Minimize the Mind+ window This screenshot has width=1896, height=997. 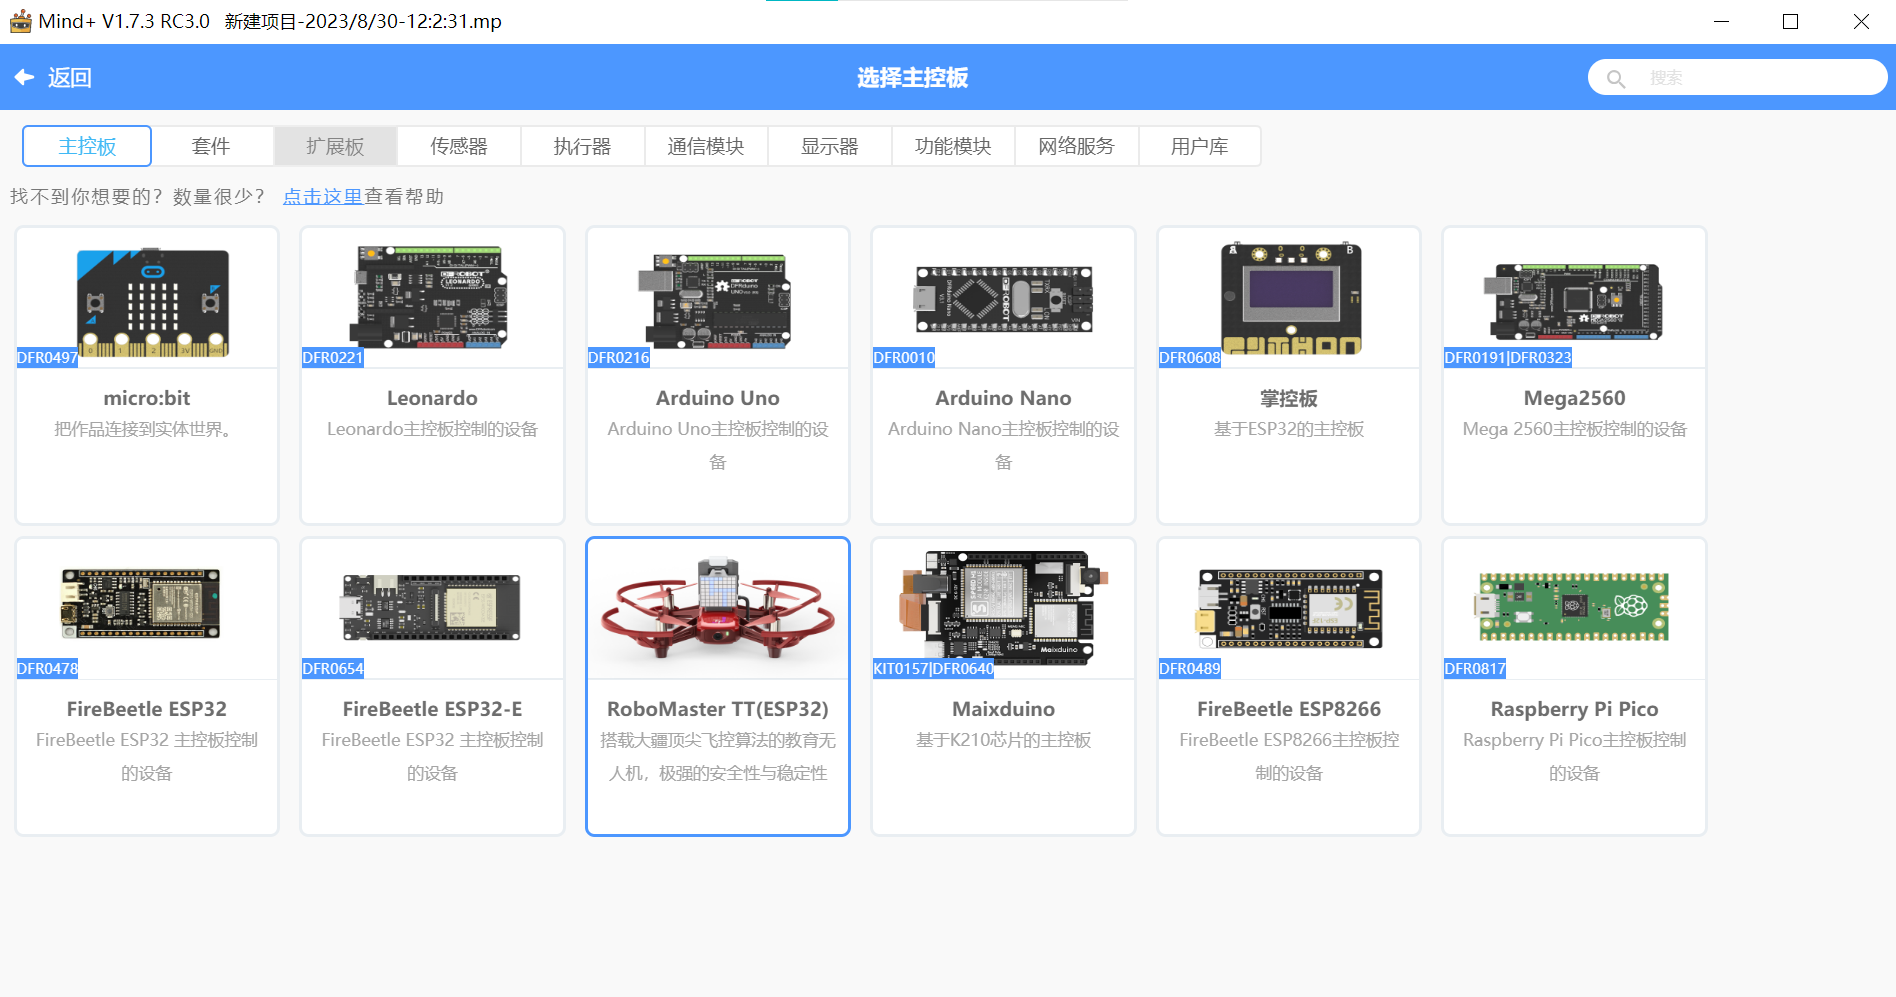point(1721,21)
